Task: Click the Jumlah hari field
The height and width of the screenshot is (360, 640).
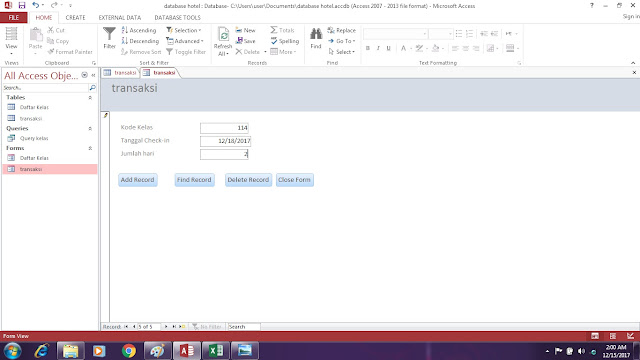Action: (224, 154)
